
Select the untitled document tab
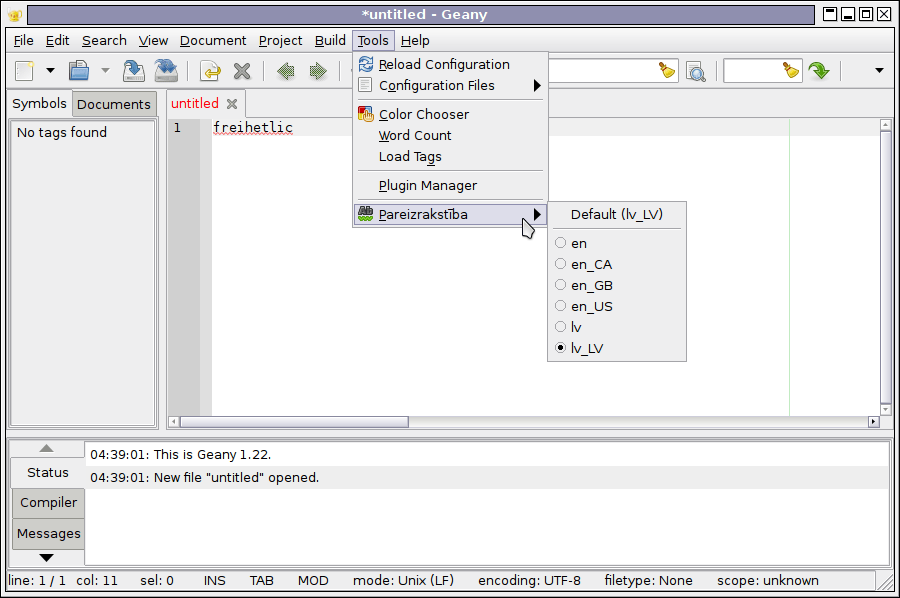195,103
